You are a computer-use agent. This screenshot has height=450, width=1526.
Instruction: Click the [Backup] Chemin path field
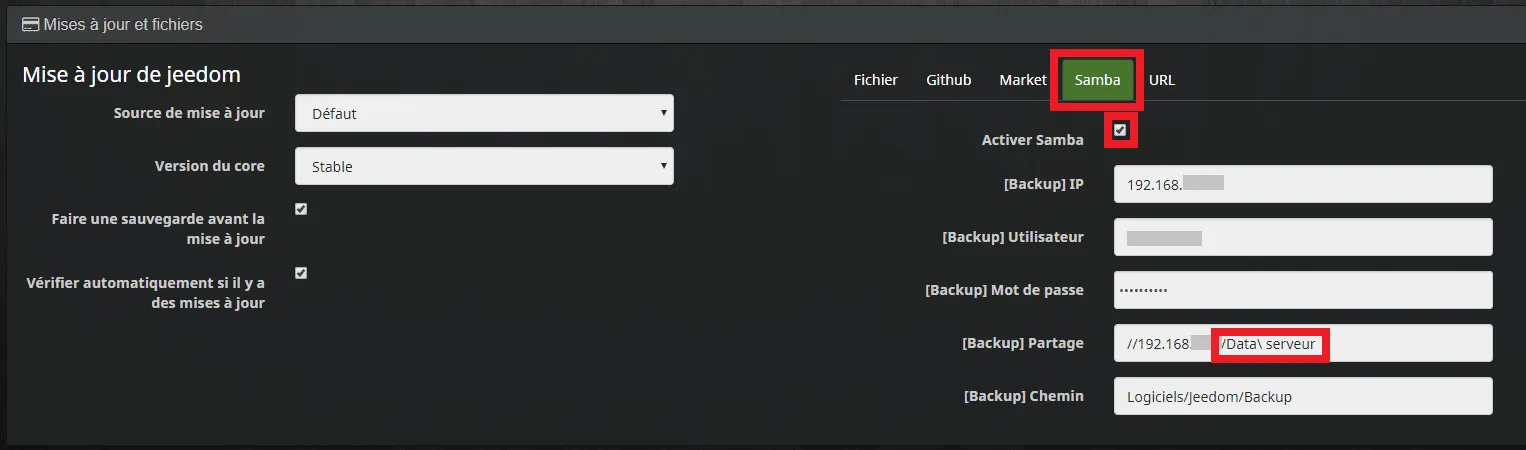[1303, 396]
